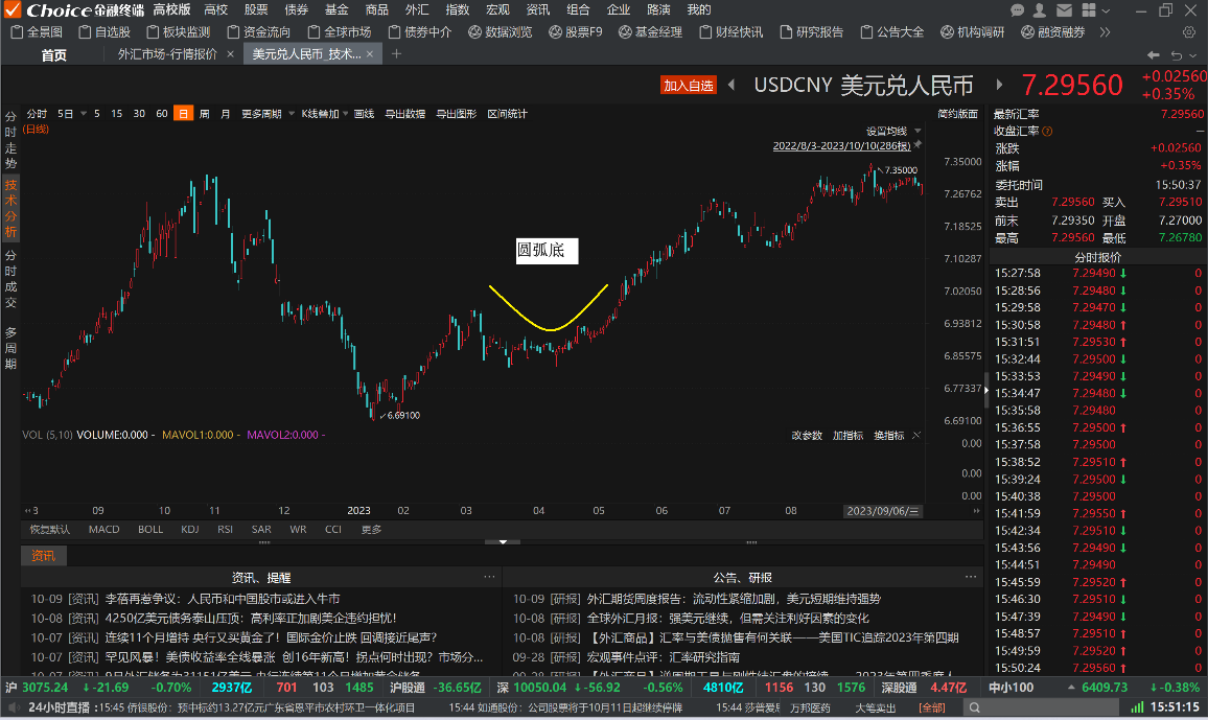The image size is (1208, 720).
Task: Open 债券中介 bond broker tool
Action: point(419,32)
